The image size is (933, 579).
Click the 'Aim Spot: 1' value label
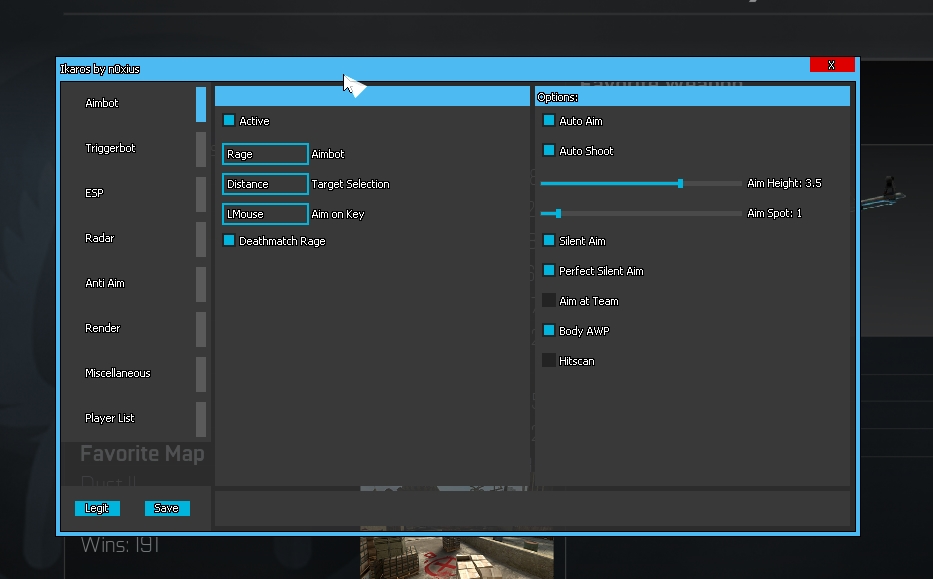point(774,213)
